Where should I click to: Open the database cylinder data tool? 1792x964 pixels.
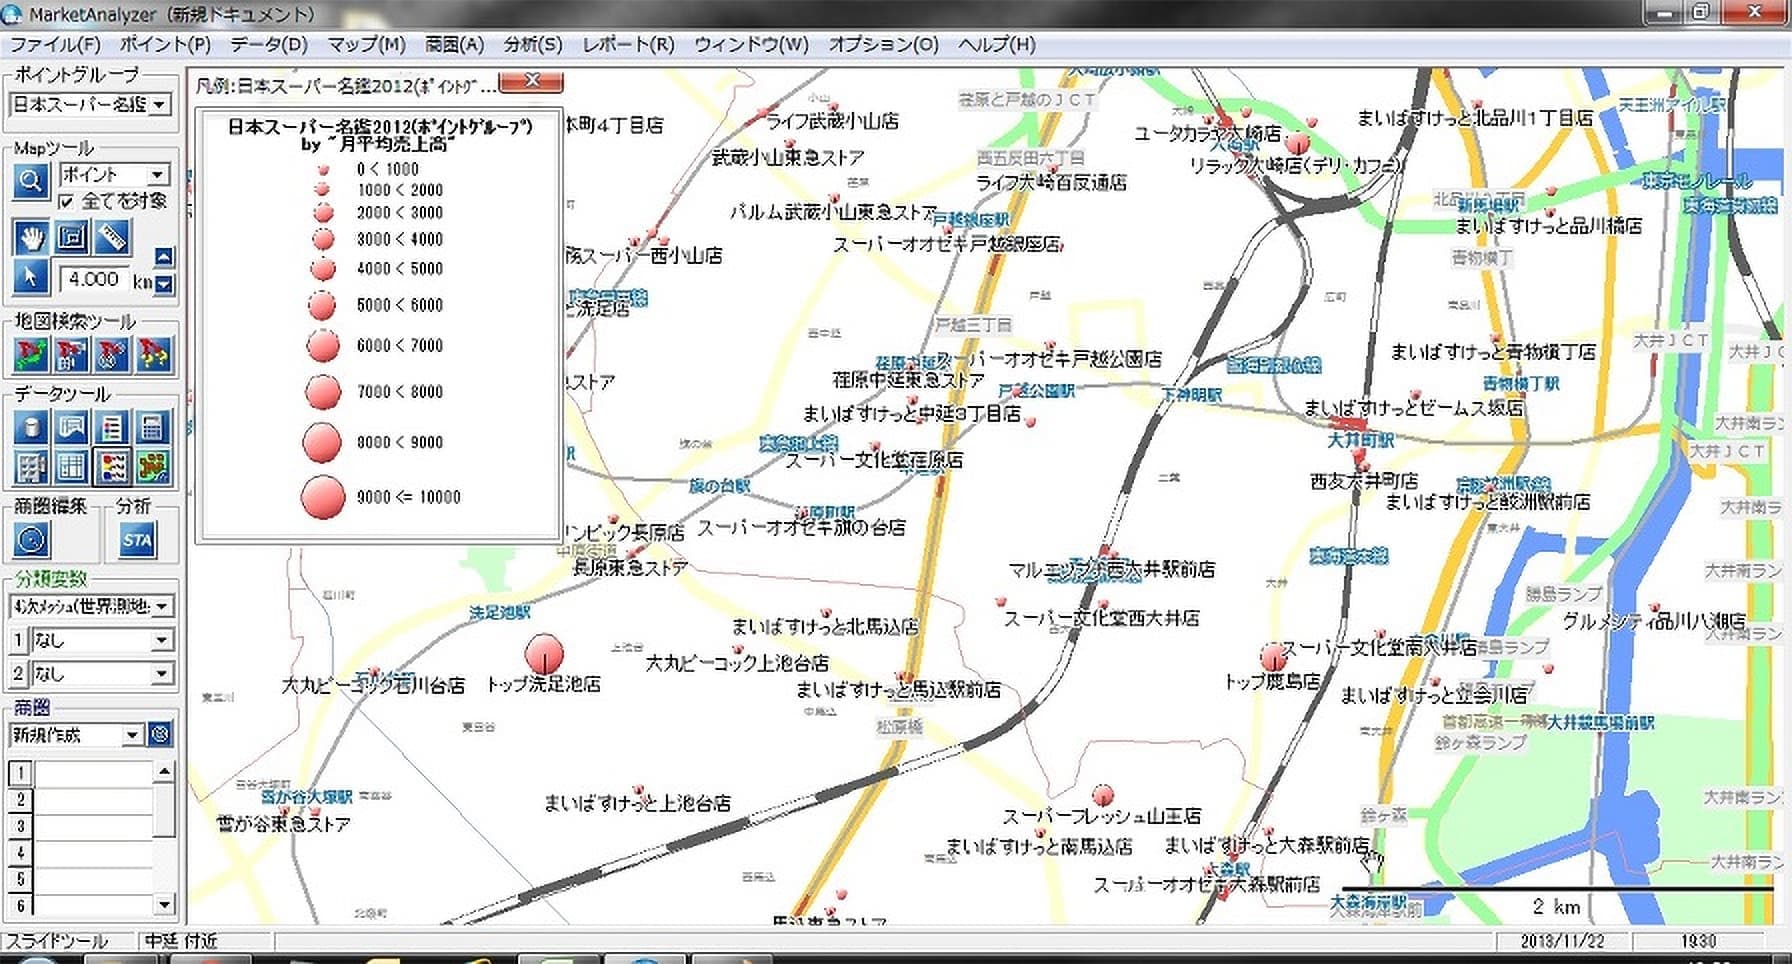tap(32, 427)
